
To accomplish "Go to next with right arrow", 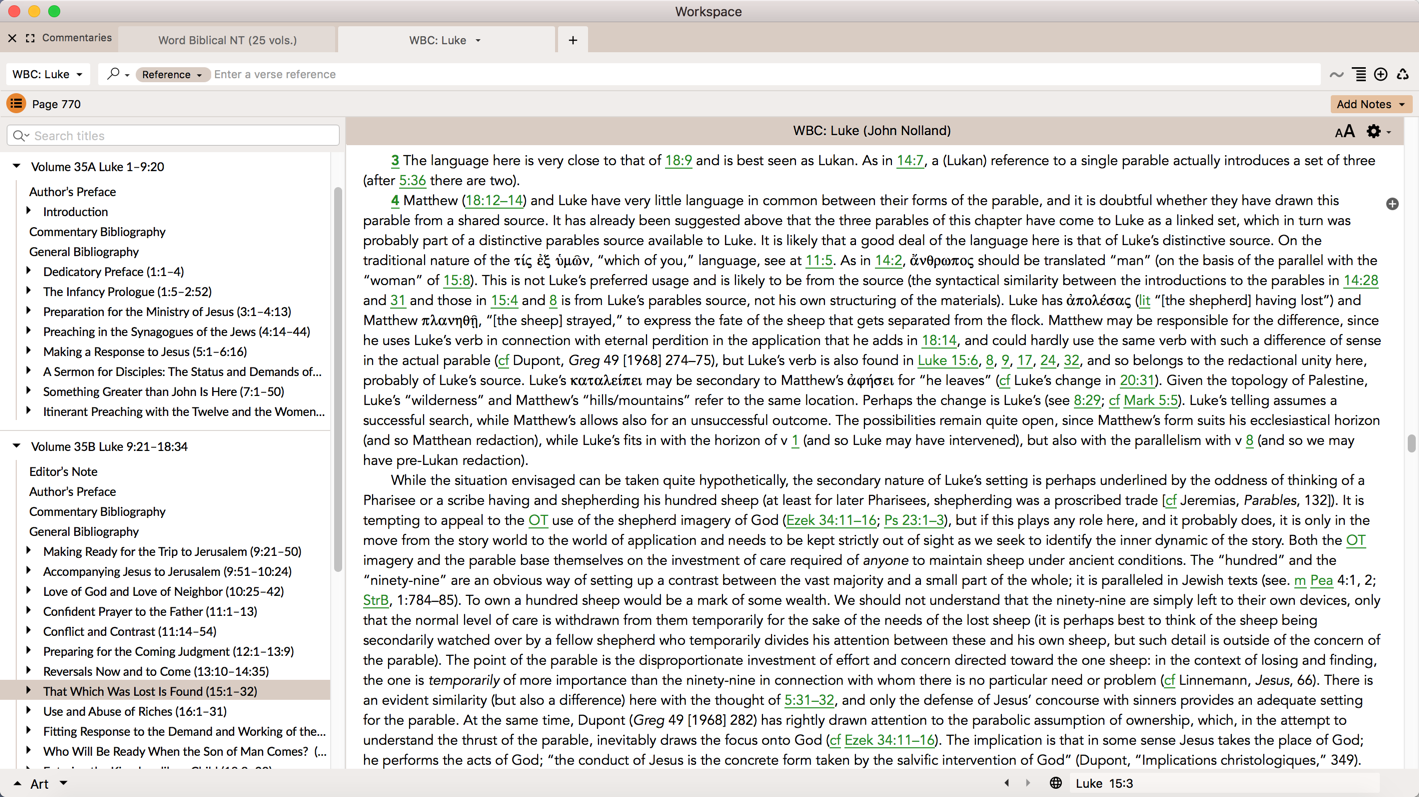I will tap(1028, 783).
